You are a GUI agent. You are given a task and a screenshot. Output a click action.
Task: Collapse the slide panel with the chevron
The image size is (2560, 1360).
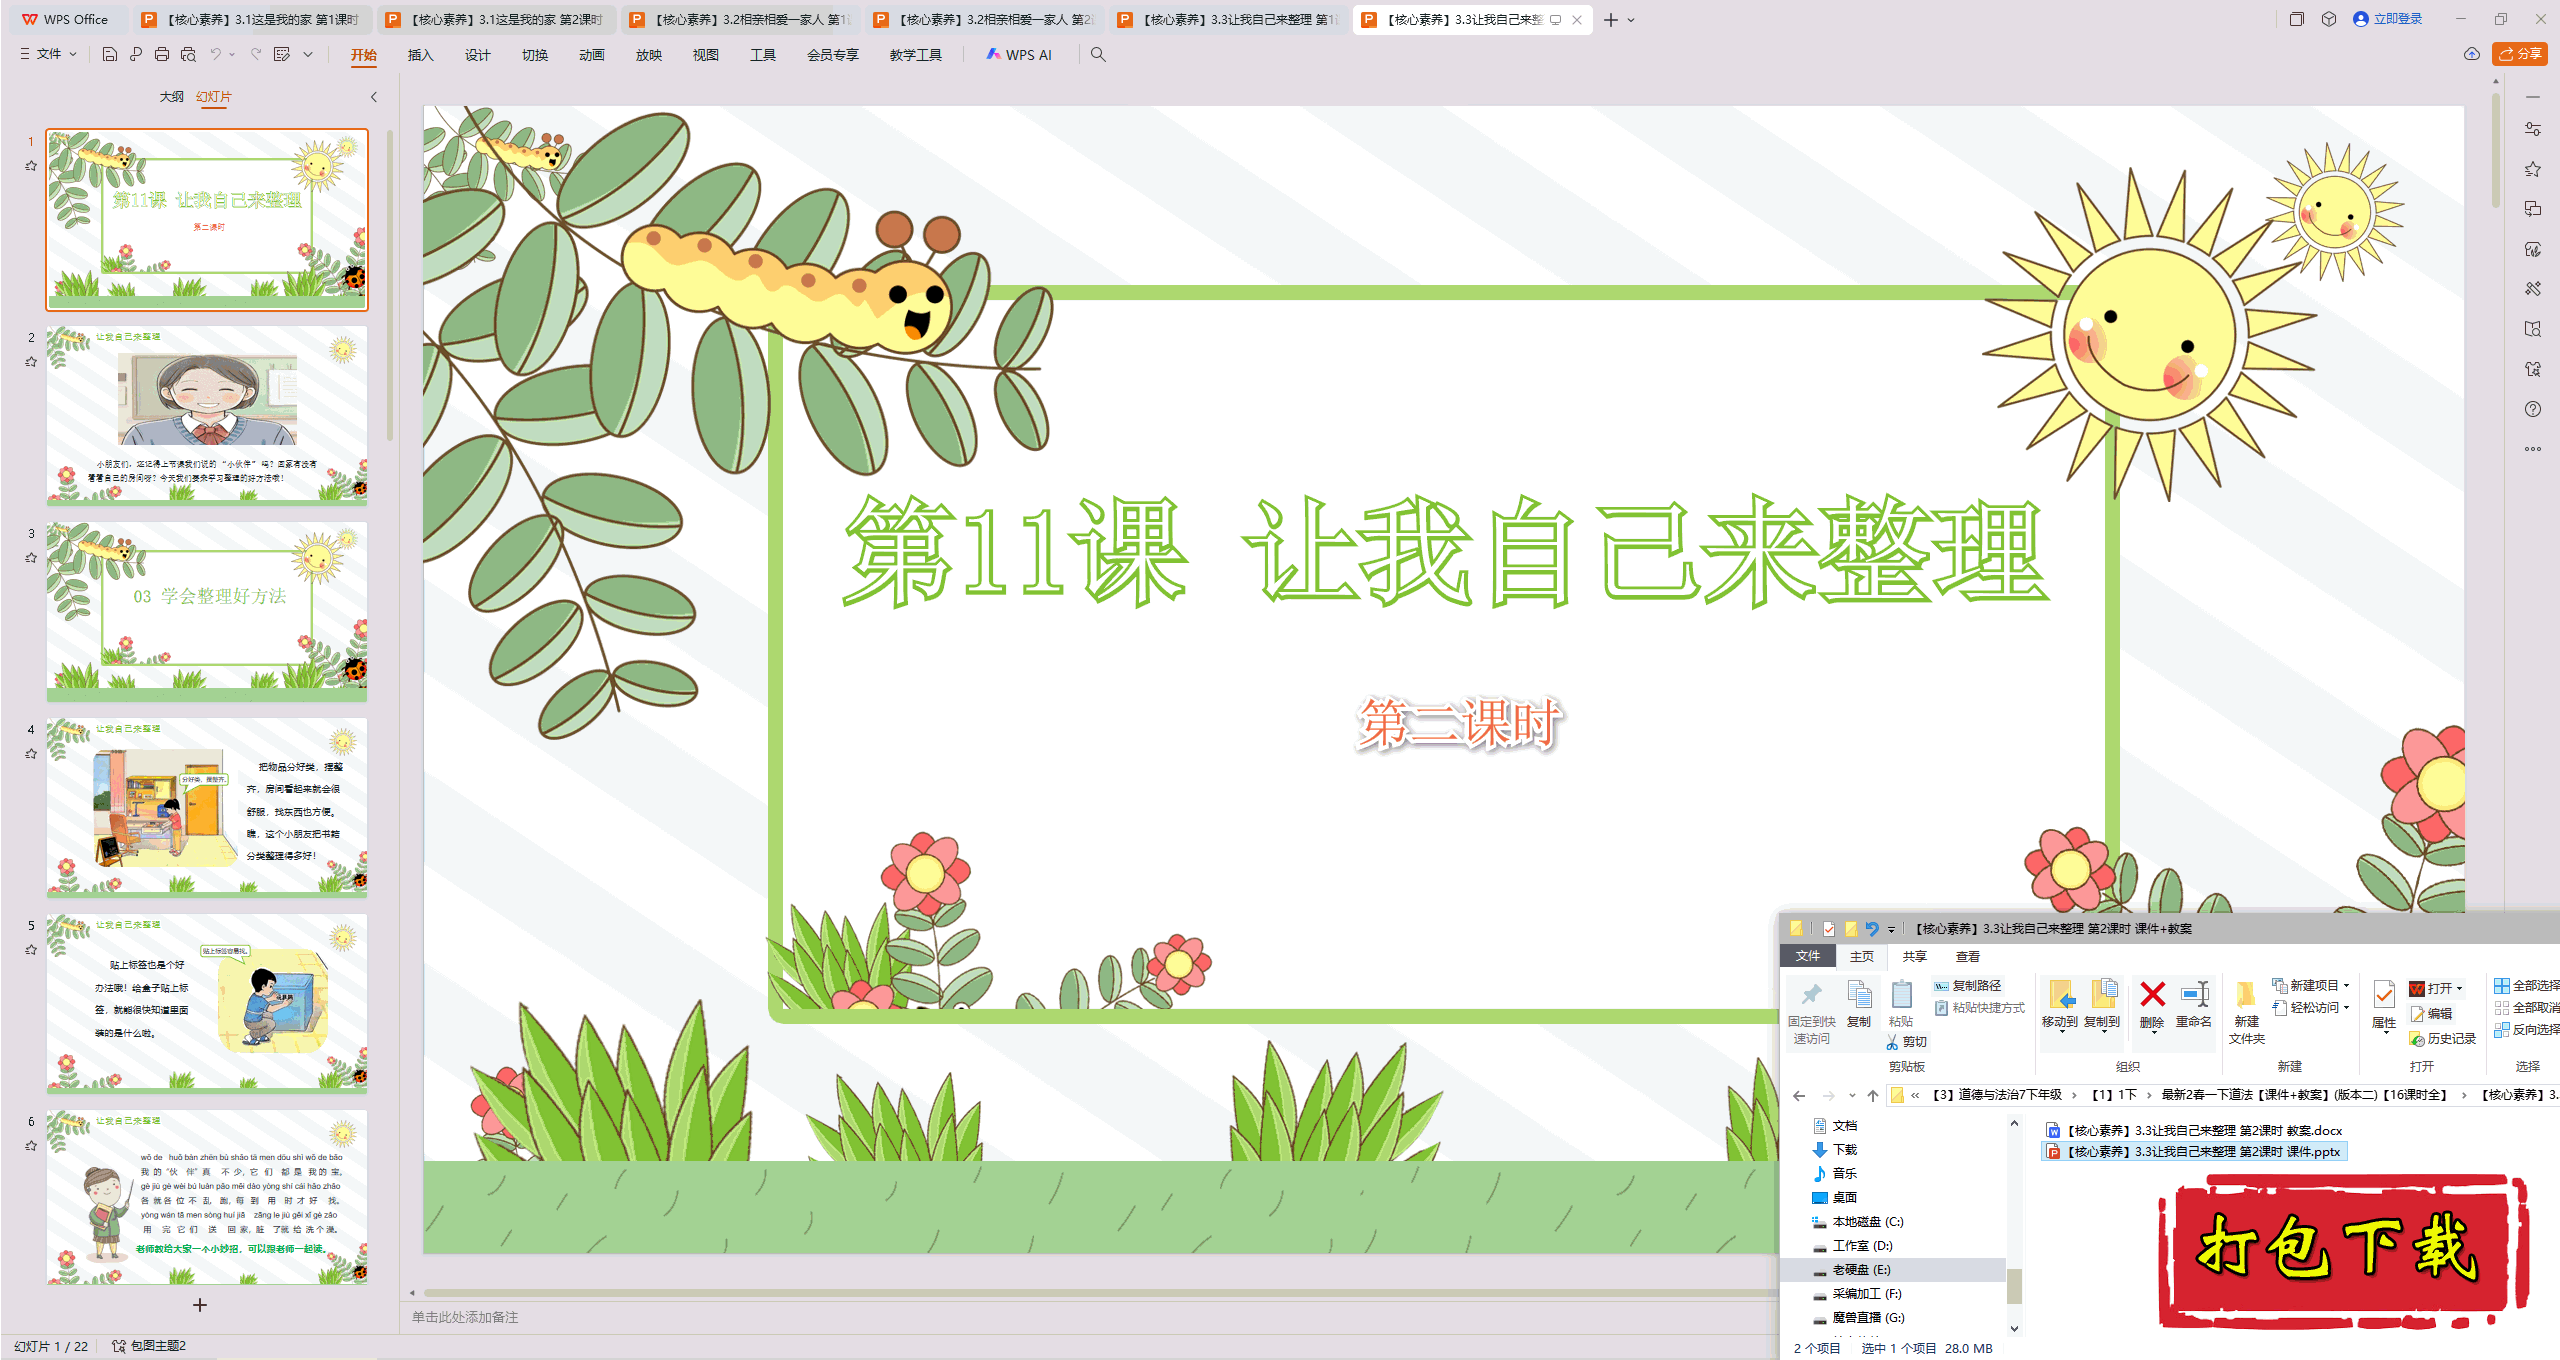tap(374, 97)
